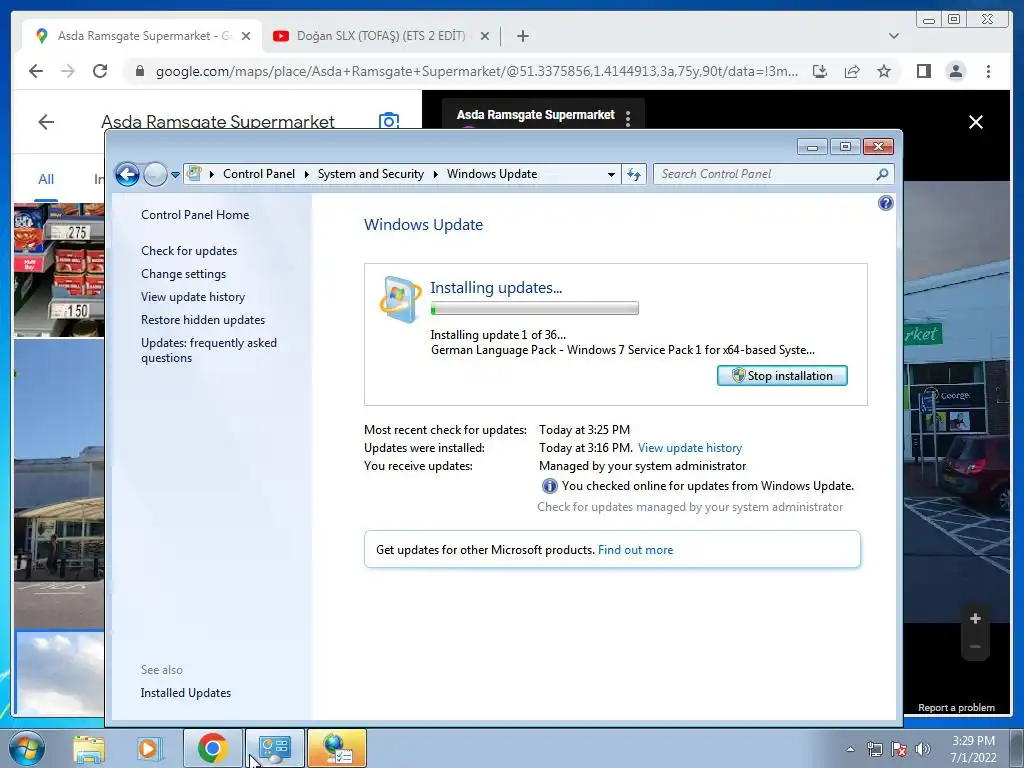Open three-dot options on Street View label
Screen dimensions: 1024x768
coord(628,118)
